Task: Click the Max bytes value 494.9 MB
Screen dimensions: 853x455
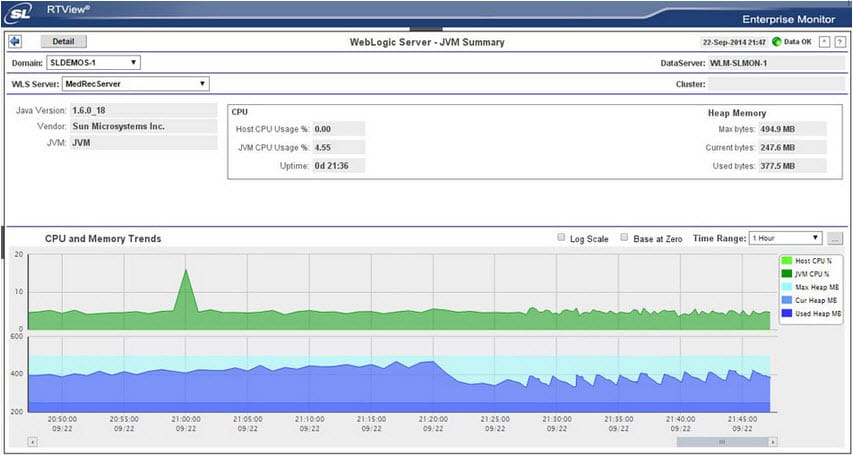Action: [x=792, y=129]
